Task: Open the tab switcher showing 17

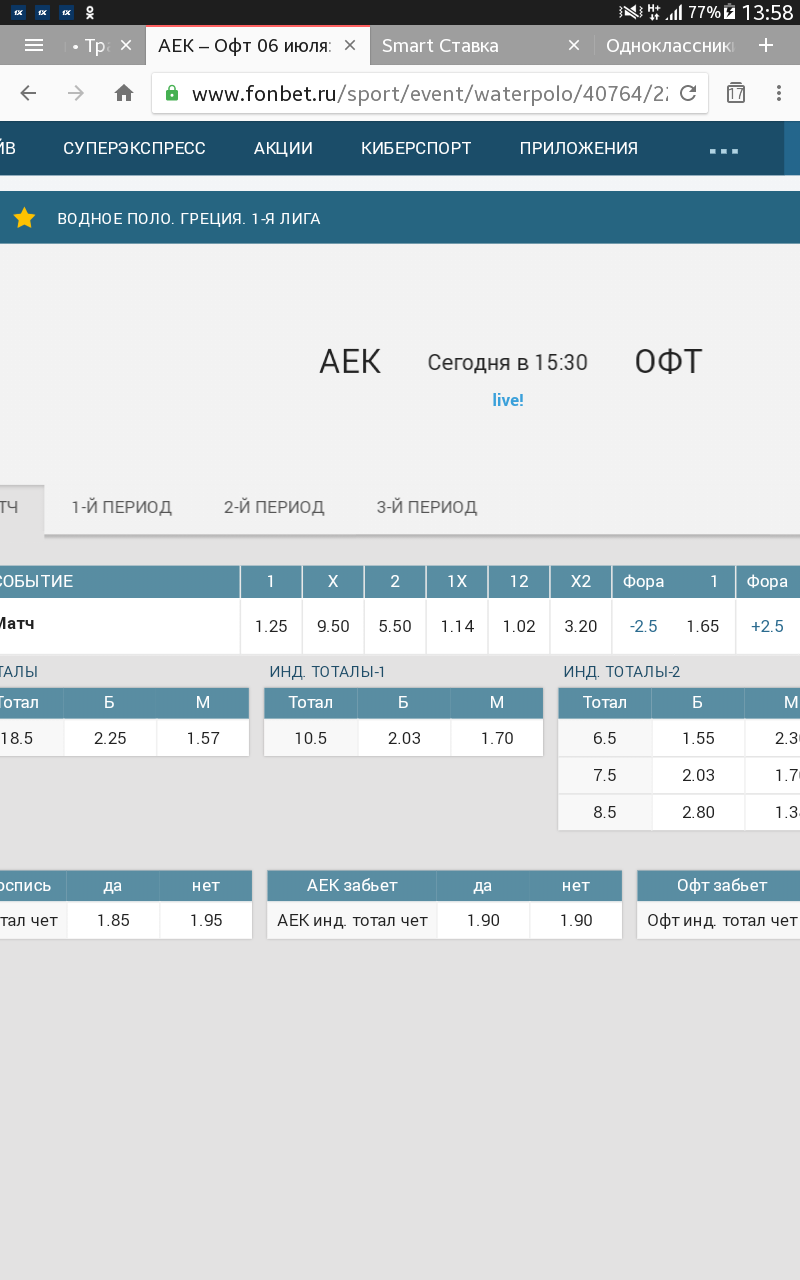Action: point(736,93)
